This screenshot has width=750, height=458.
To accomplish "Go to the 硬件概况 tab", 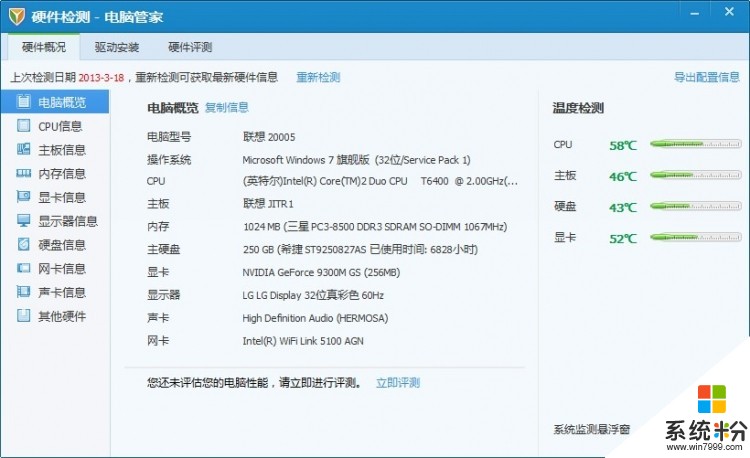I will 44,47.
